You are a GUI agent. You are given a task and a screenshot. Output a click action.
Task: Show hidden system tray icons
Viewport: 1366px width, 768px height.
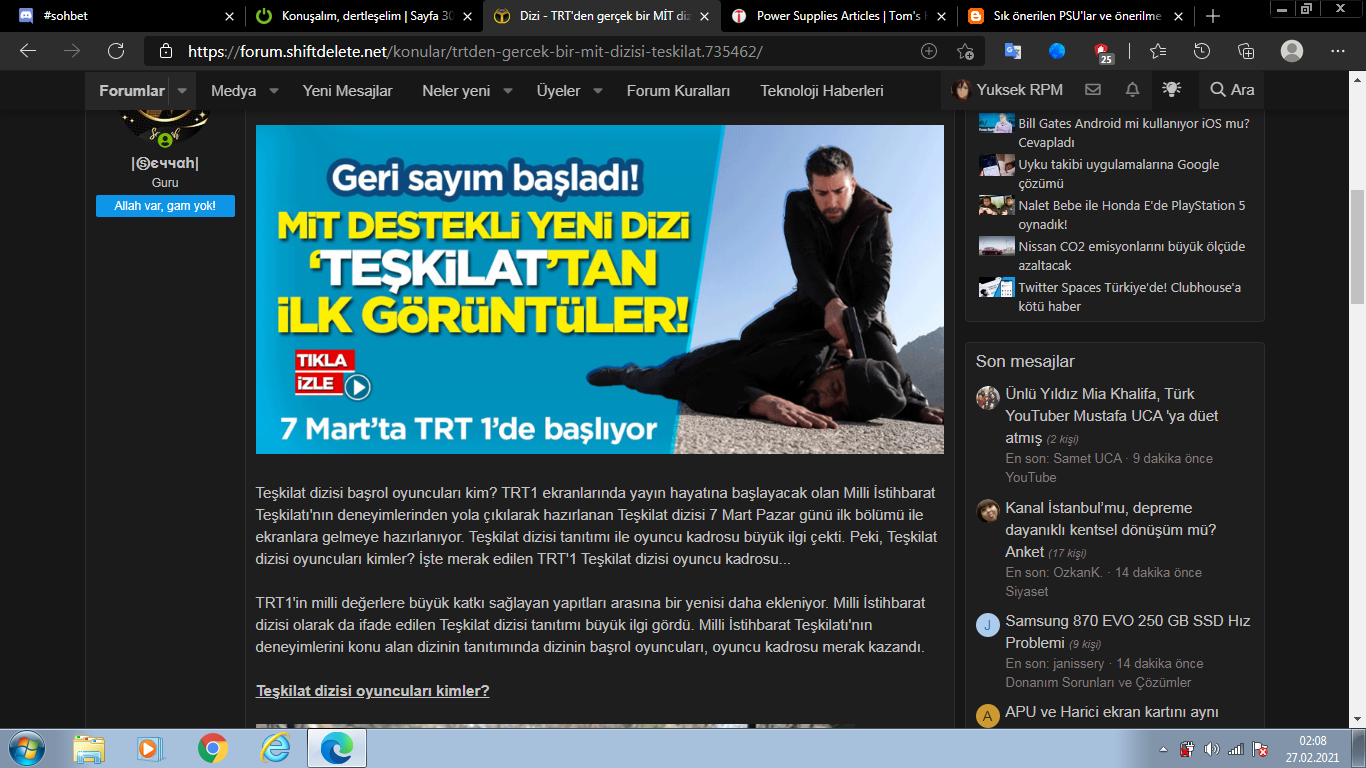[x=1164, y=749]
